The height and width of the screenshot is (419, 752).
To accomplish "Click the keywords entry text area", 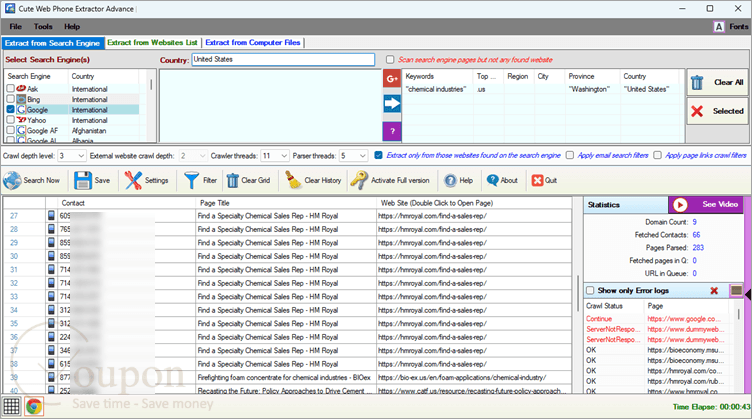I will pyautogui.click(x=270, y=105).
